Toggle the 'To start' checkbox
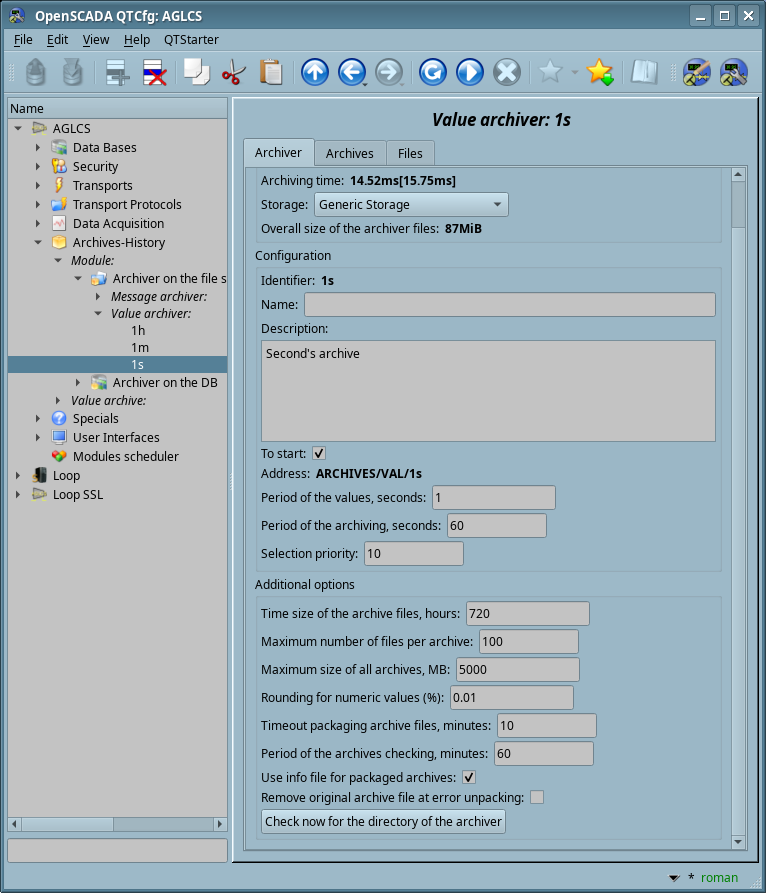 [319, 453]
